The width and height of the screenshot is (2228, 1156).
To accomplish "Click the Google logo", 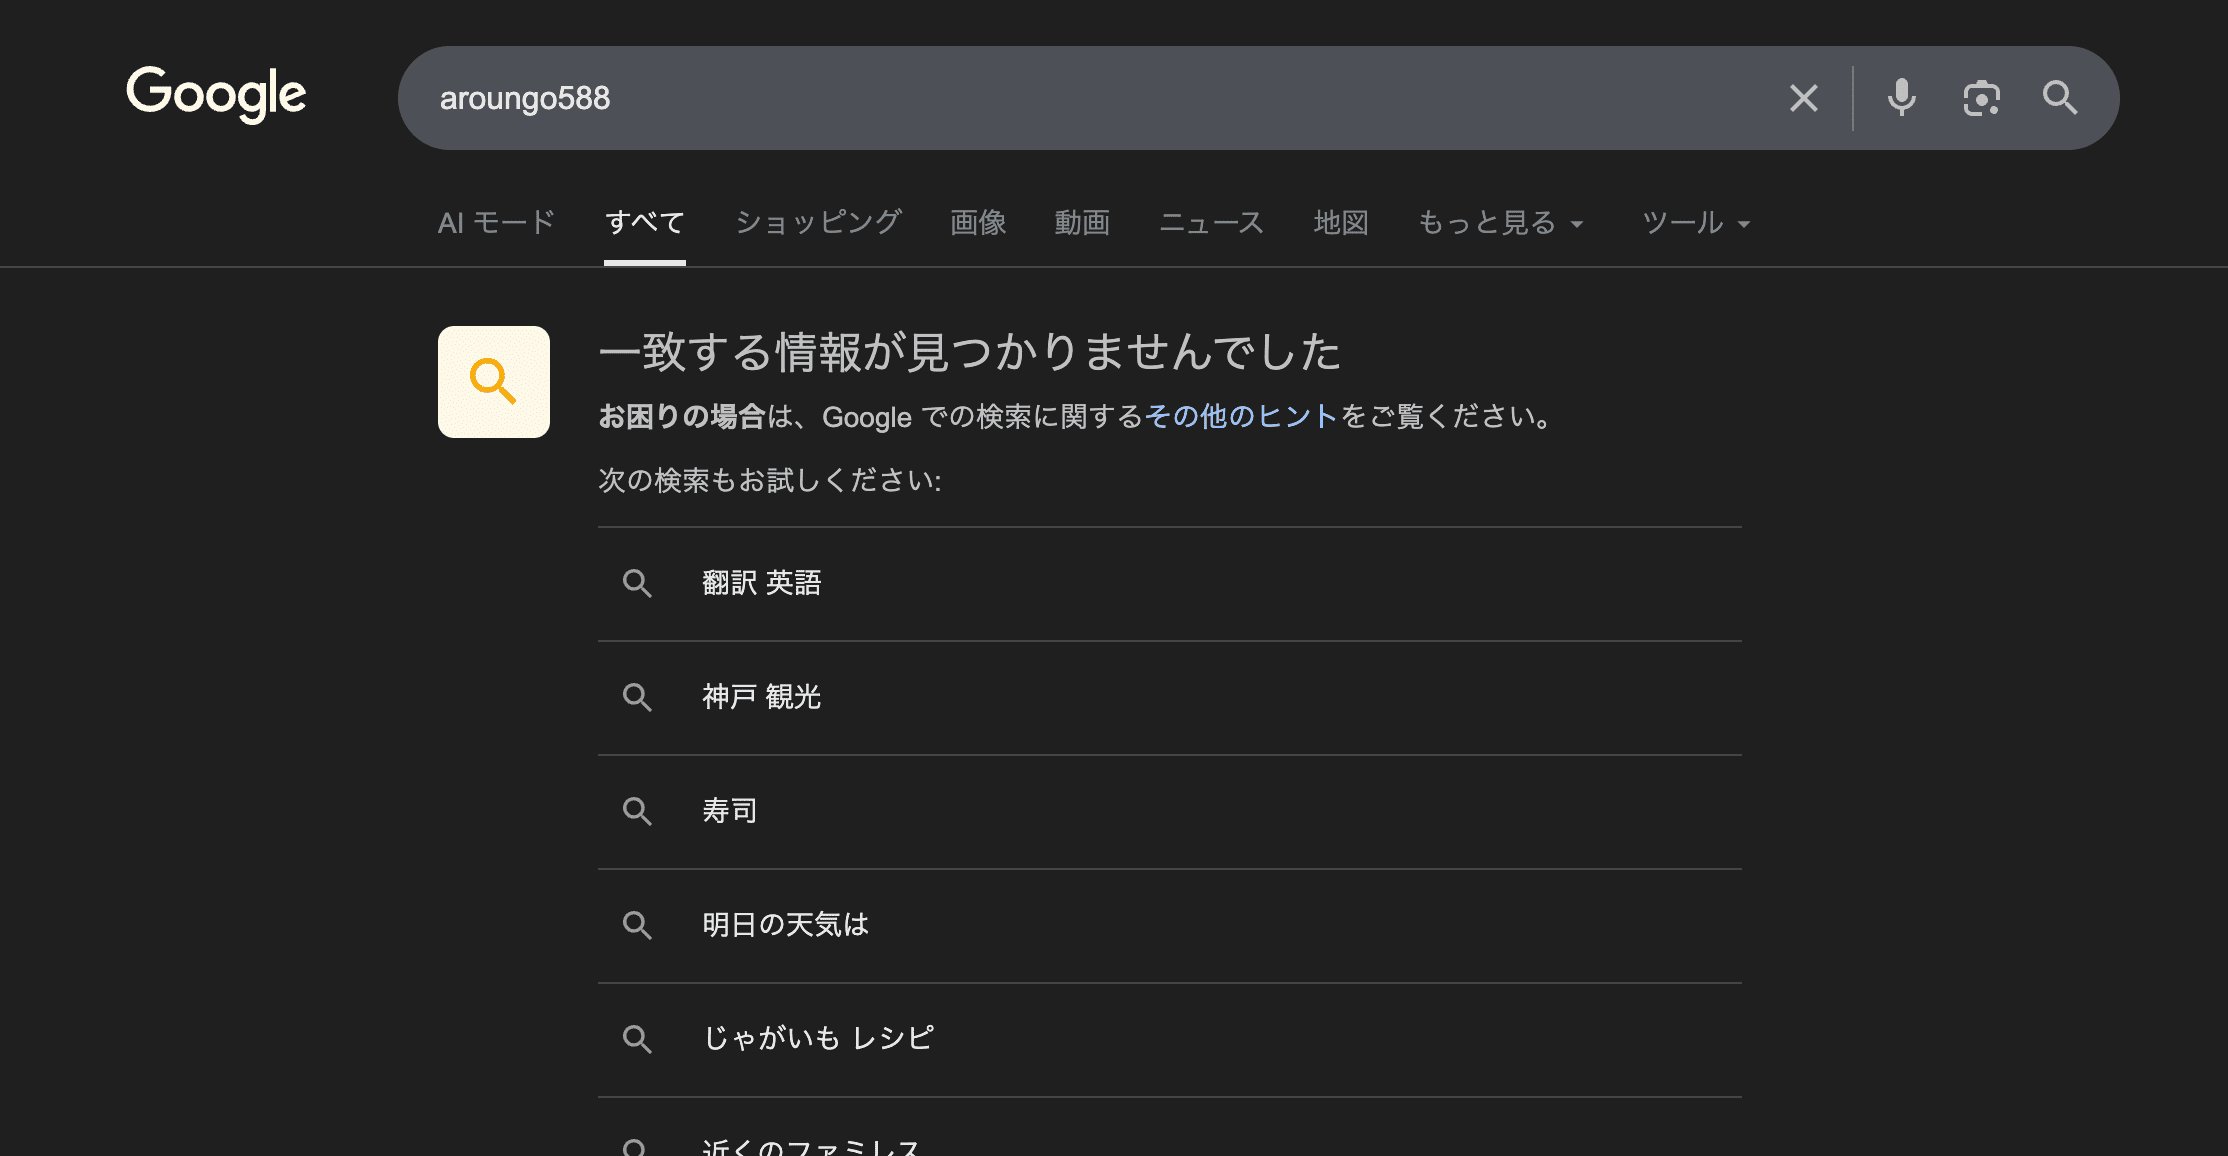I will click(x=216, y=94).
